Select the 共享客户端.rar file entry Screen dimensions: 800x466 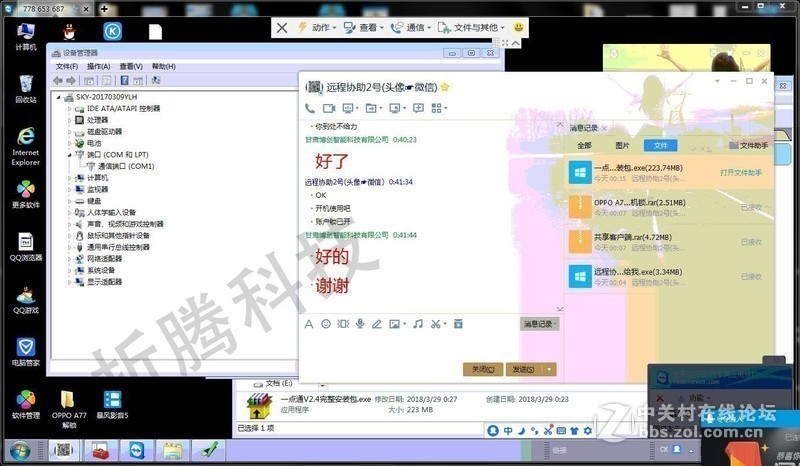pos(669,241)
